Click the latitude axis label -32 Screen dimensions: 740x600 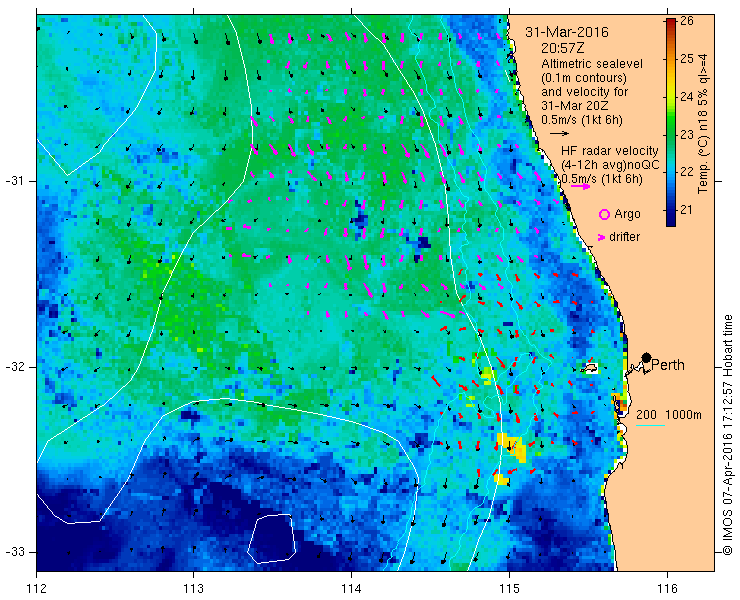tap(15, 367)
